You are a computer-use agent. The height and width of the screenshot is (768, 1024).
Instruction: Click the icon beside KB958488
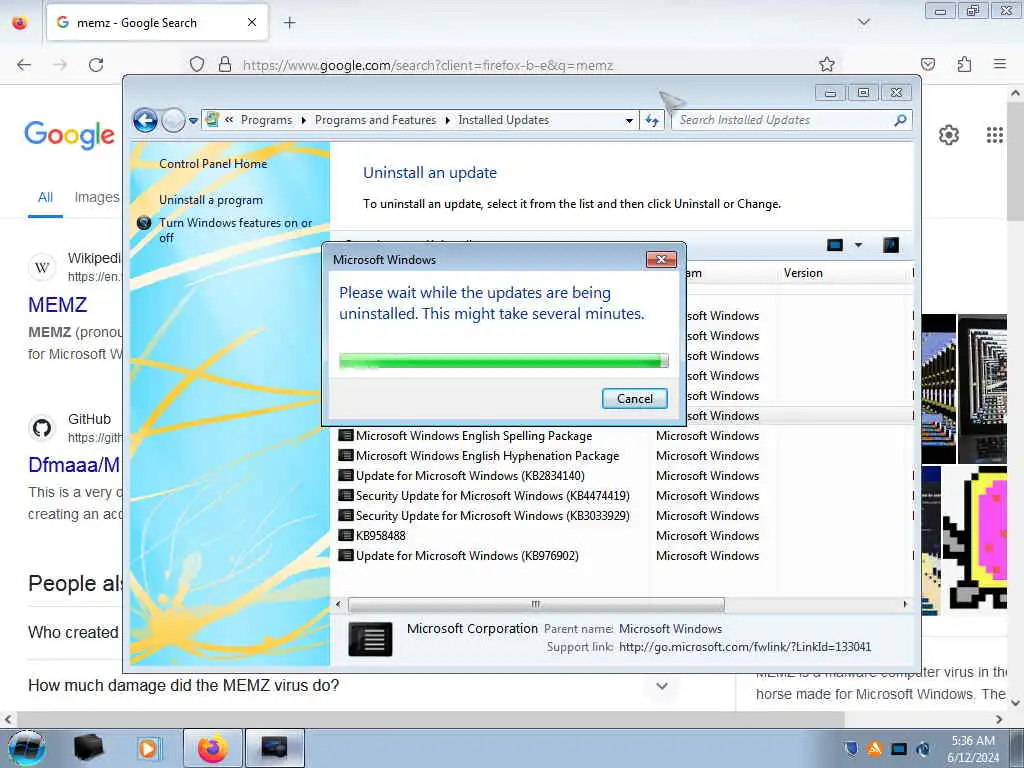345,536
